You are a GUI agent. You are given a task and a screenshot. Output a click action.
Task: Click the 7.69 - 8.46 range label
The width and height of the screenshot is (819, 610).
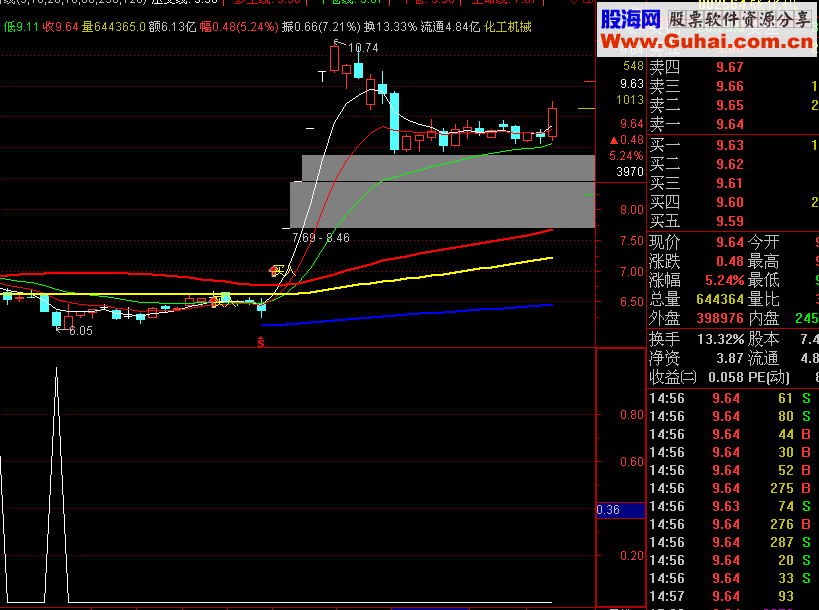[x=321, y=238]
